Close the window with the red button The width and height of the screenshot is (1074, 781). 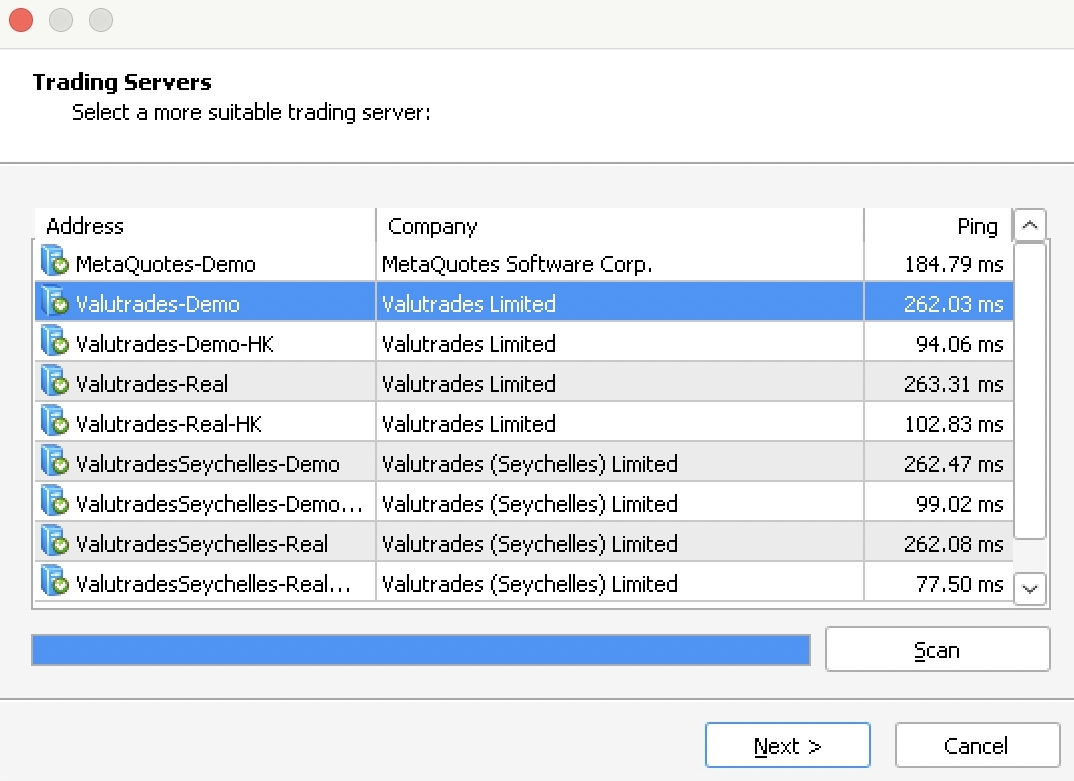coord(20,19)
